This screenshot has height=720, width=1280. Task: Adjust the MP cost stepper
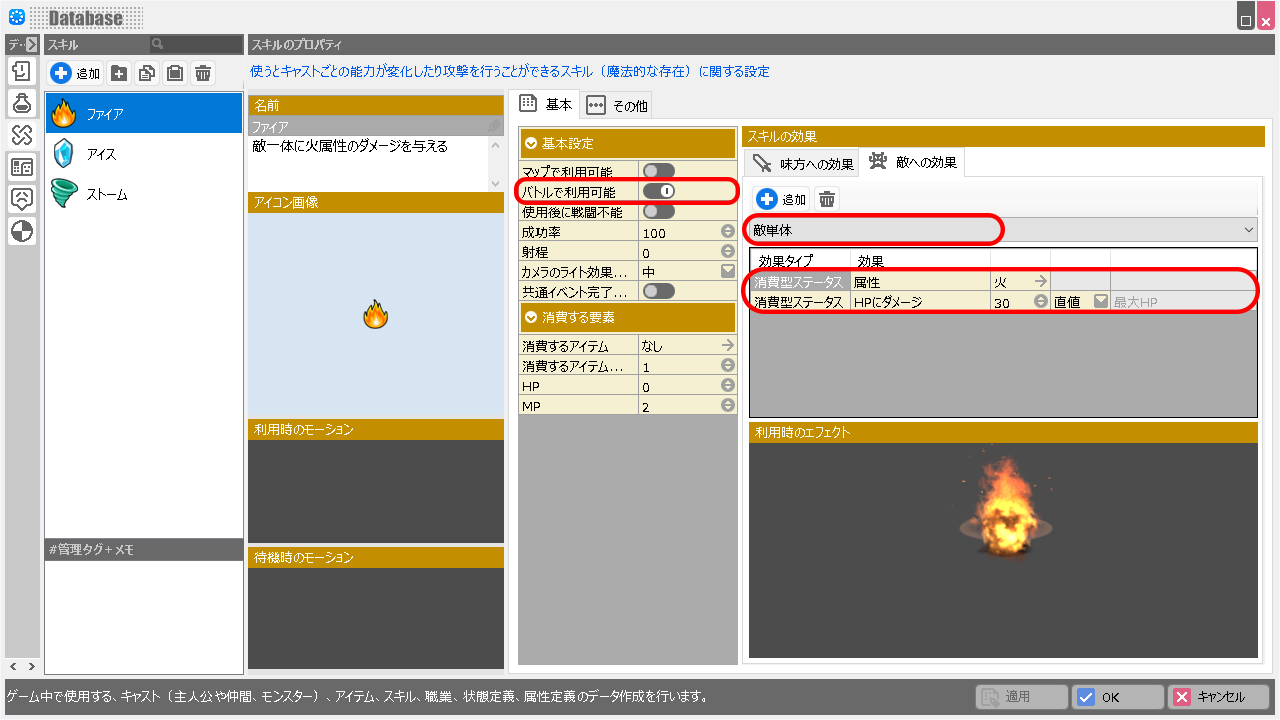(x=728, y=406)
